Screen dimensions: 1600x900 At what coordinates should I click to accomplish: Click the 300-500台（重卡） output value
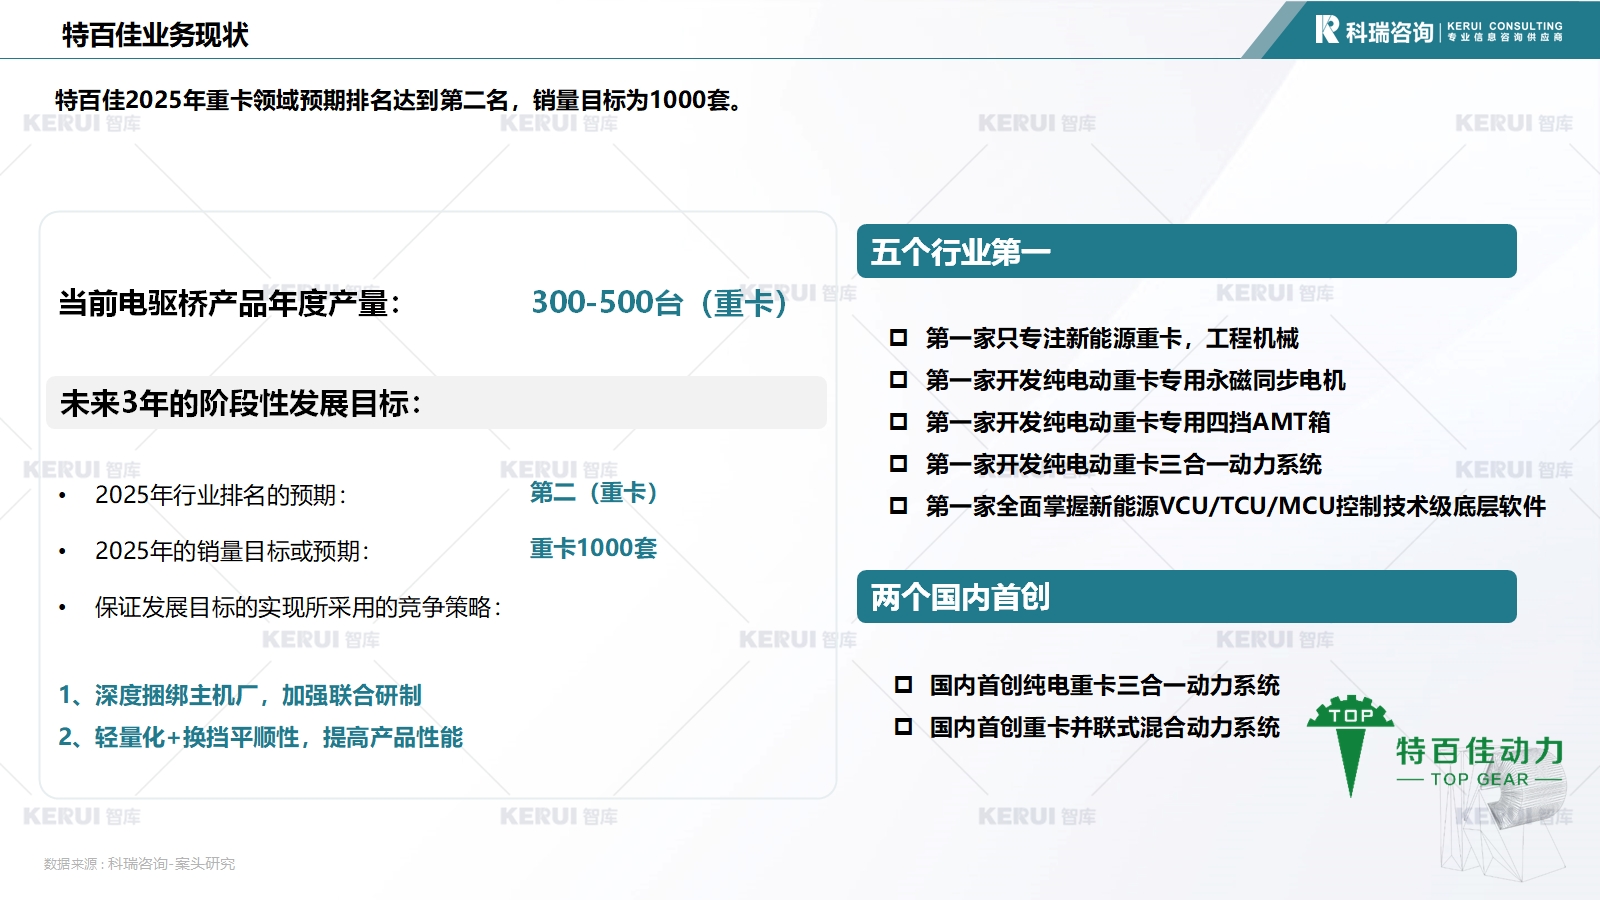point(659,302)
